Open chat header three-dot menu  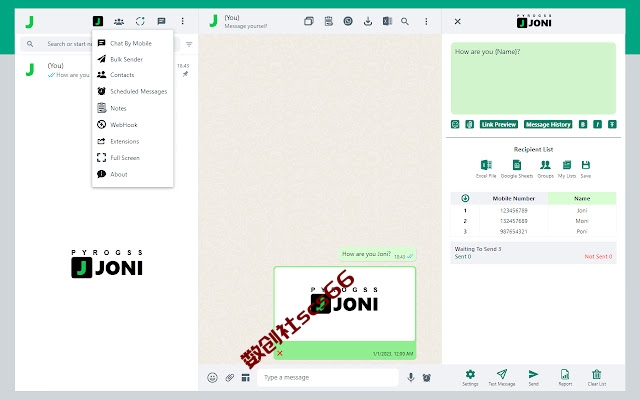[426, 21]
